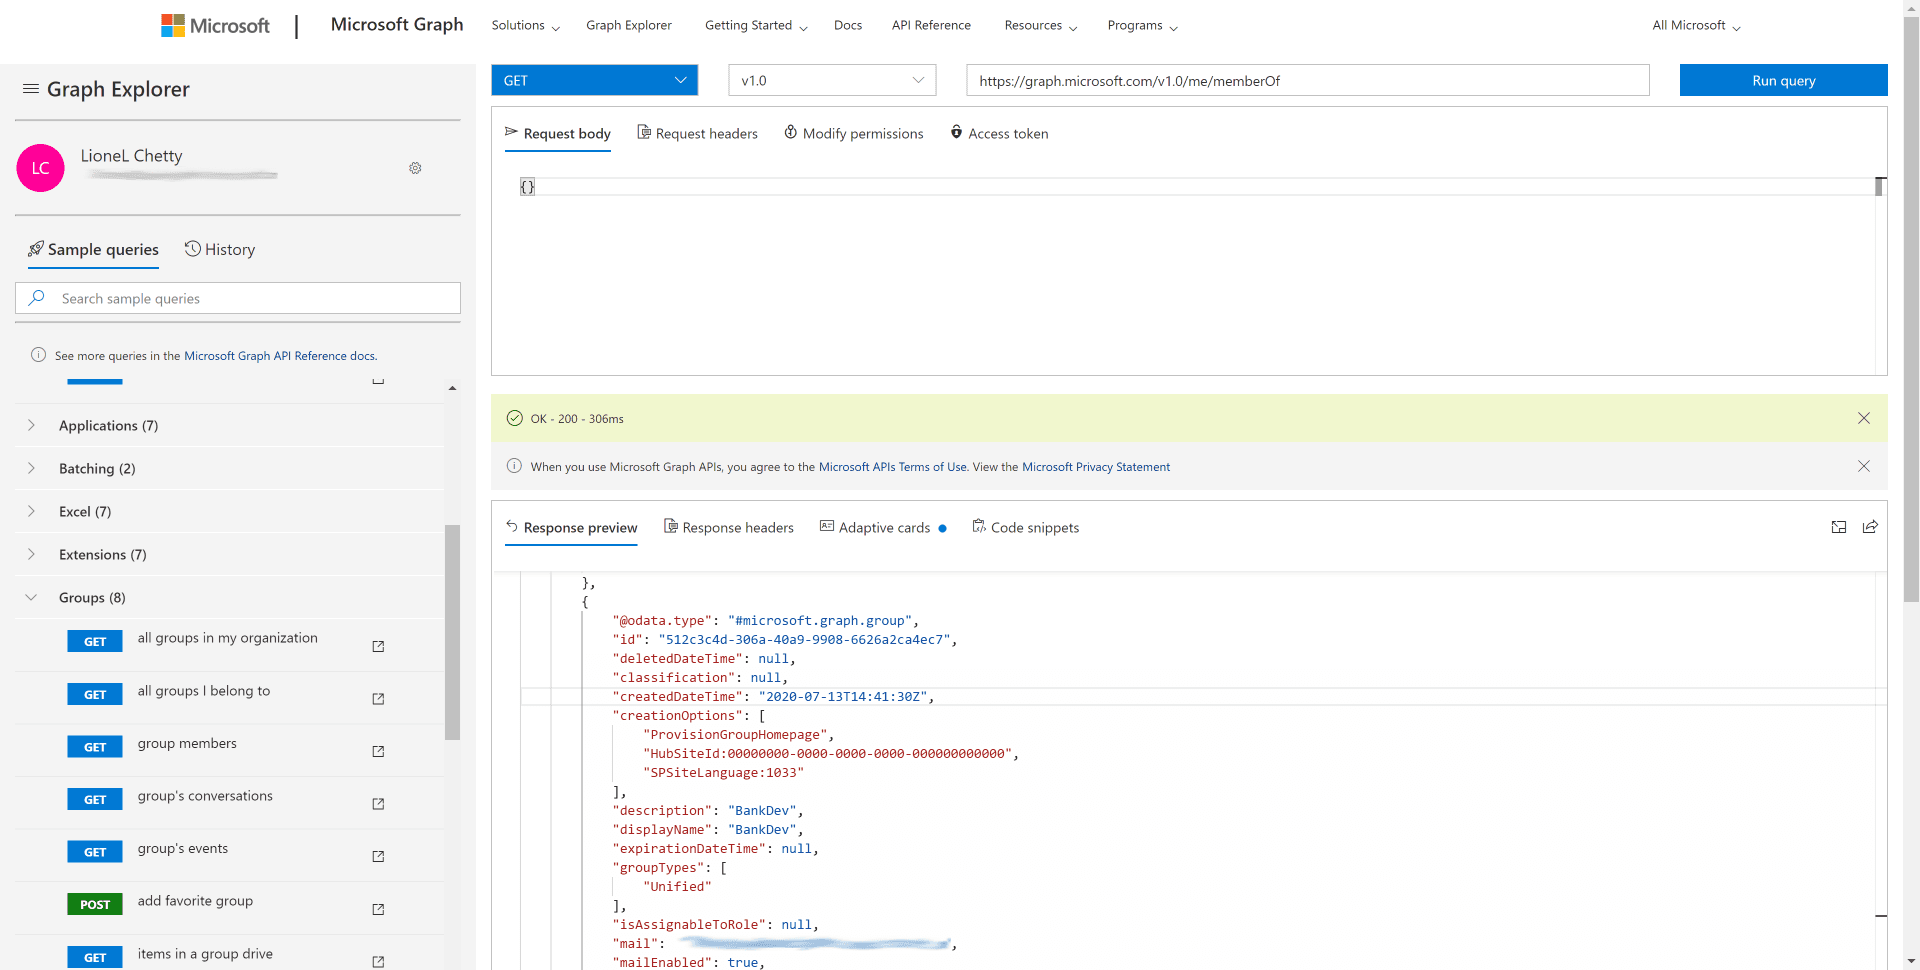1920x970 pixels.
Task: Click the "BankDev" displayName value
Action: tap(762, 830)
